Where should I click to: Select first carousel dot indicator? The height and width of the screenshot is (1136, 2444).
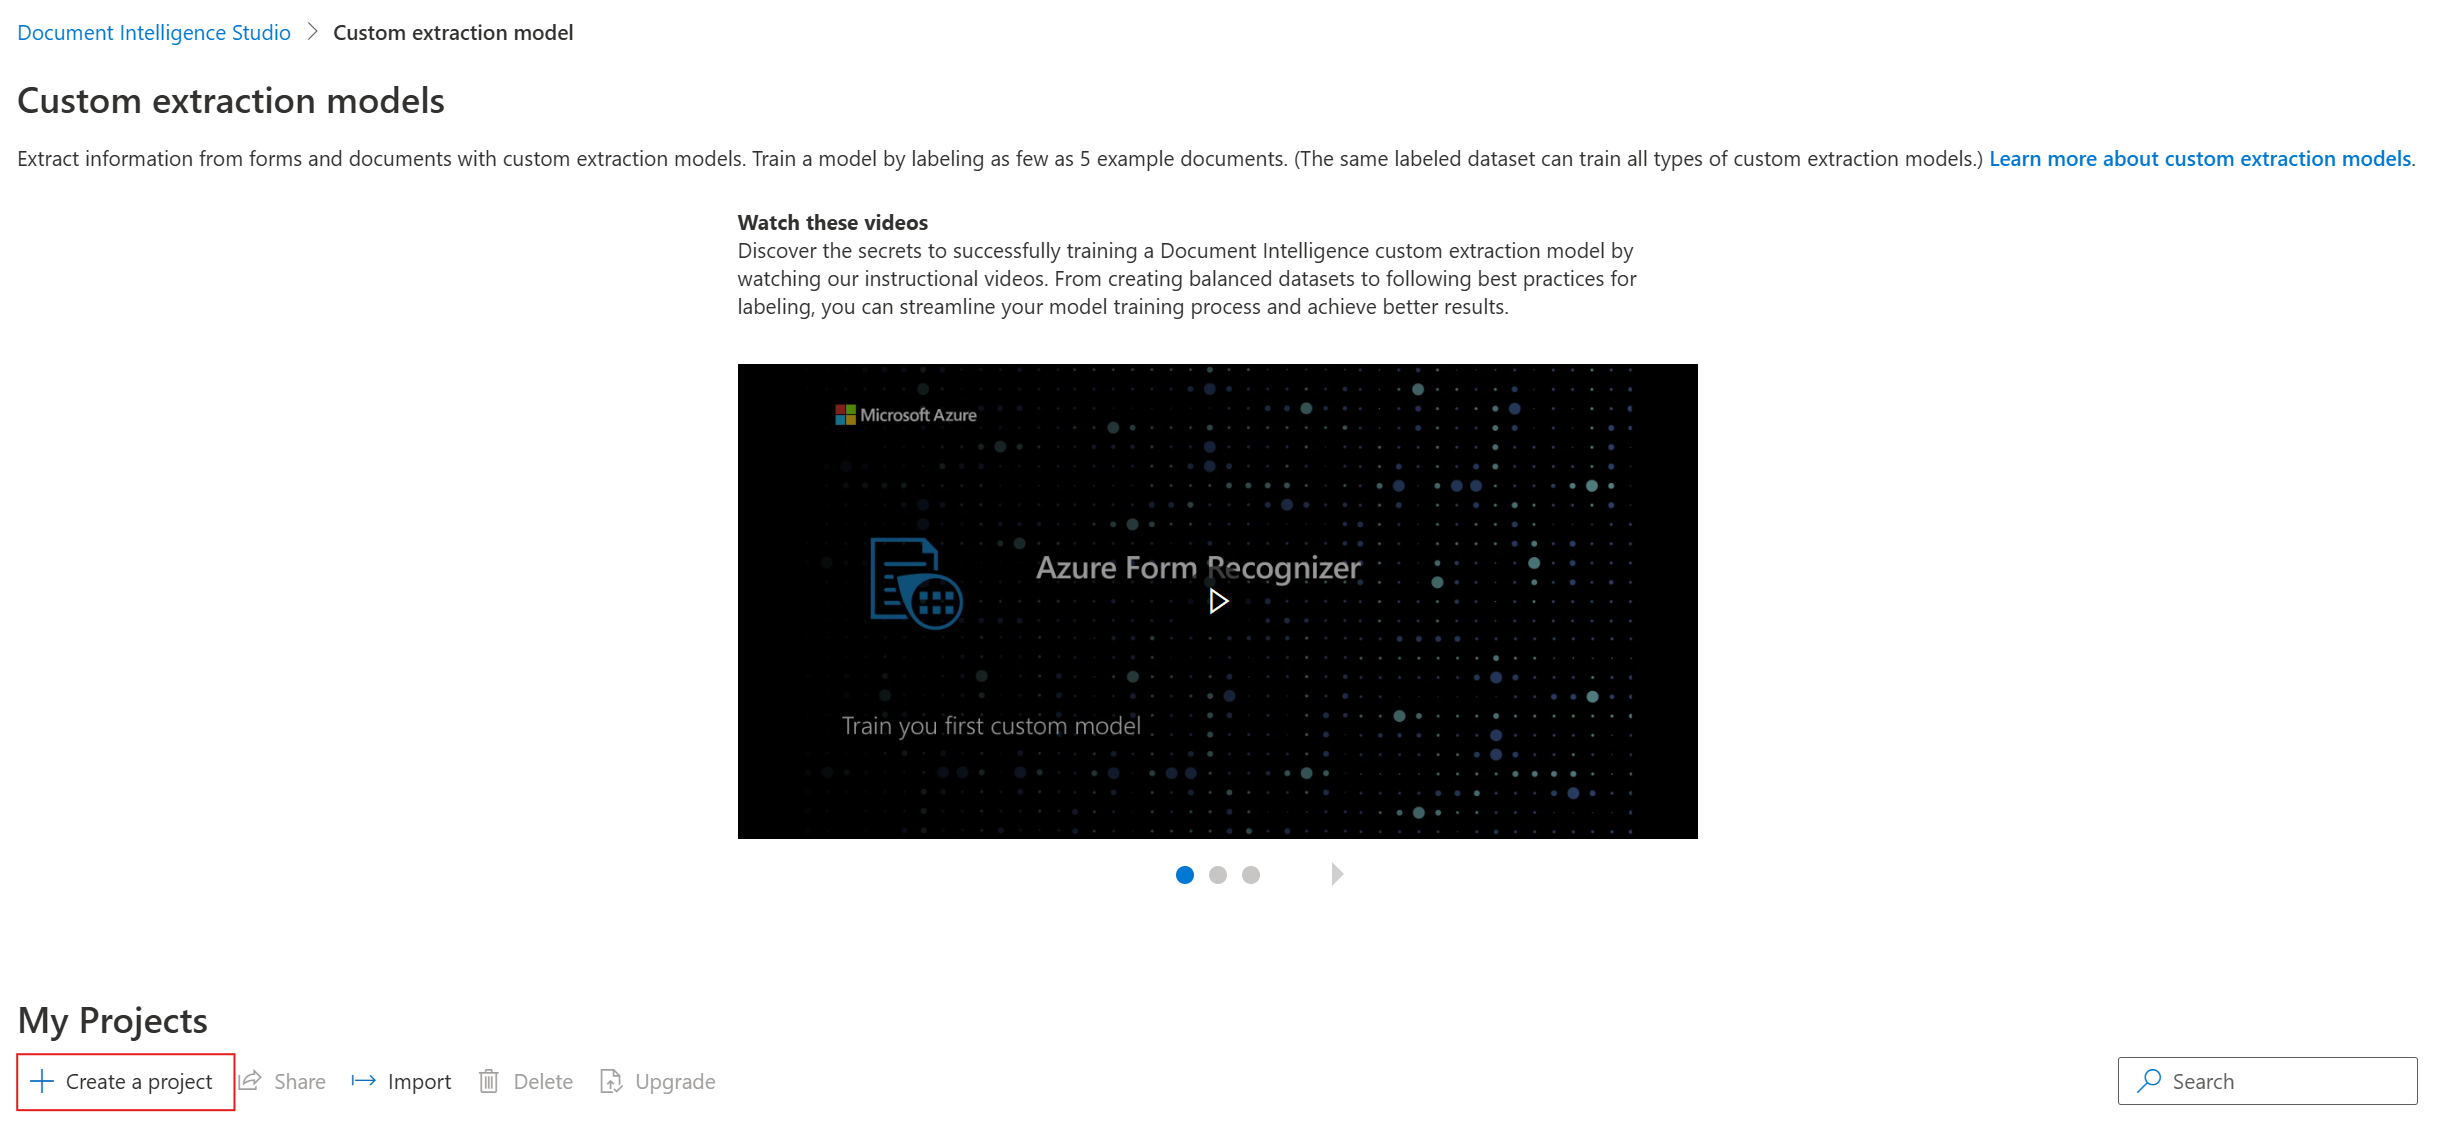click(1186, 874)
